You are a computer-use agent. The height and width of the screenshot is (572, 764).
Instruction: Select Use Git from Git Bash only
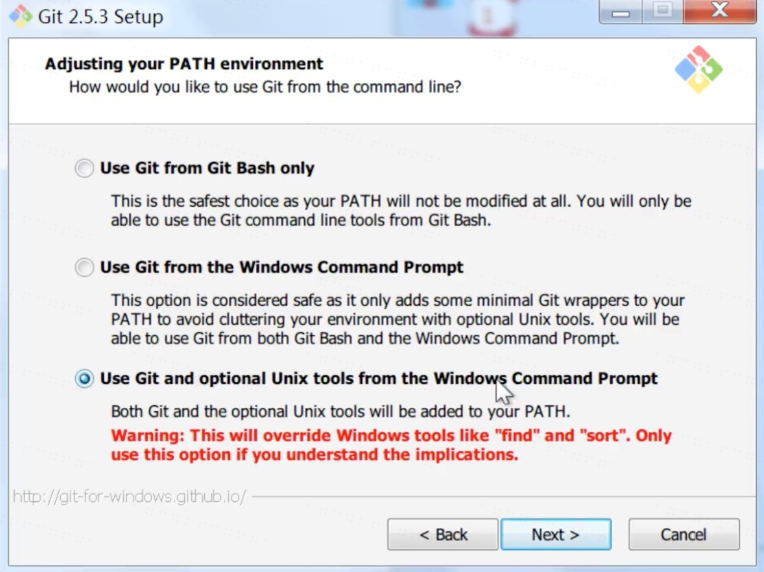tap(84, 168)
